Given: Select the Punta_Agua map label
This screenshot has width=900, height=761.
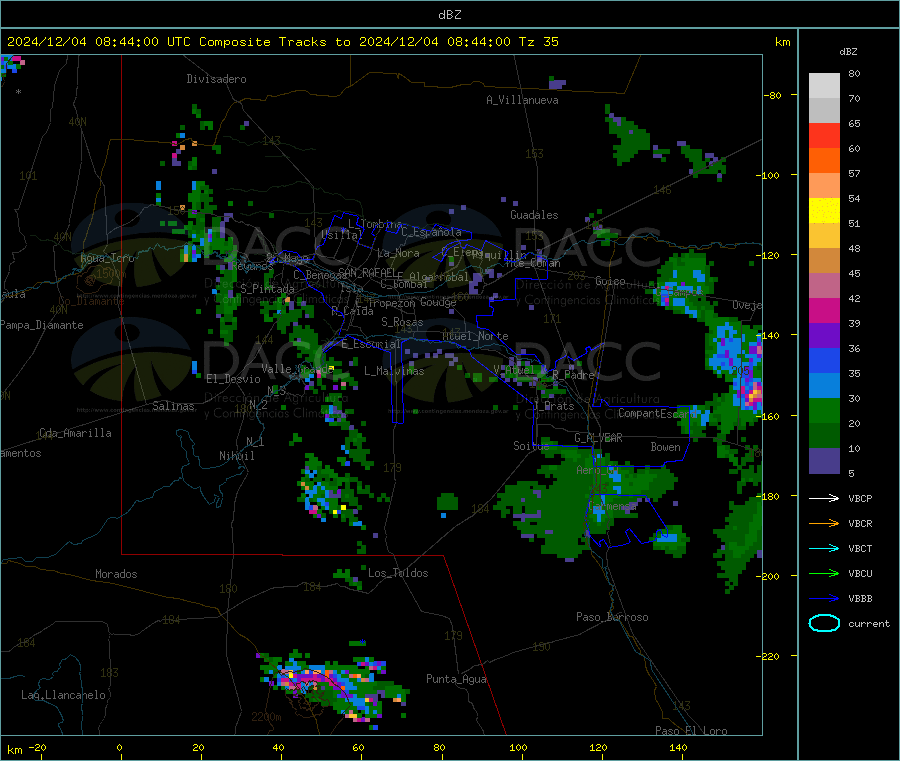Looking at the screenshot, I should tap(456, 679).
